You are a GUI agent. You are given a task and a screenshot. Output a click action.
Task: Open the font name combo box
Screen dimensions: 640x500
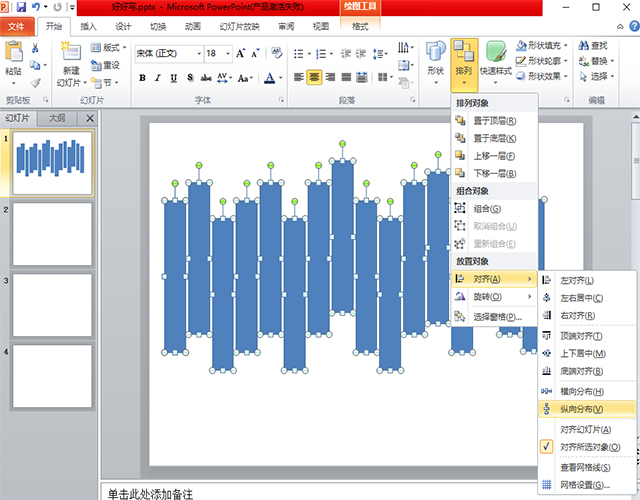coord(169,53)
